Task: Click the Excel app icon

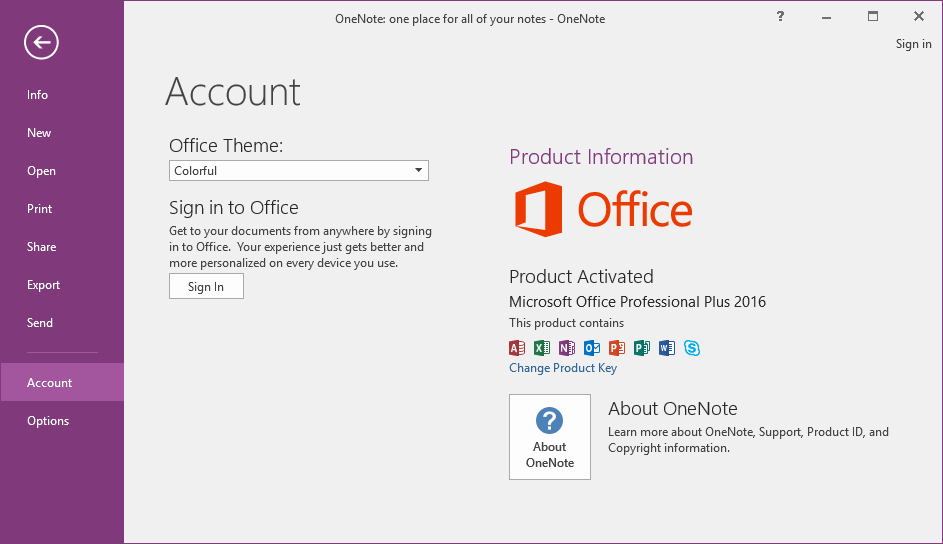Action: point(542,348)
